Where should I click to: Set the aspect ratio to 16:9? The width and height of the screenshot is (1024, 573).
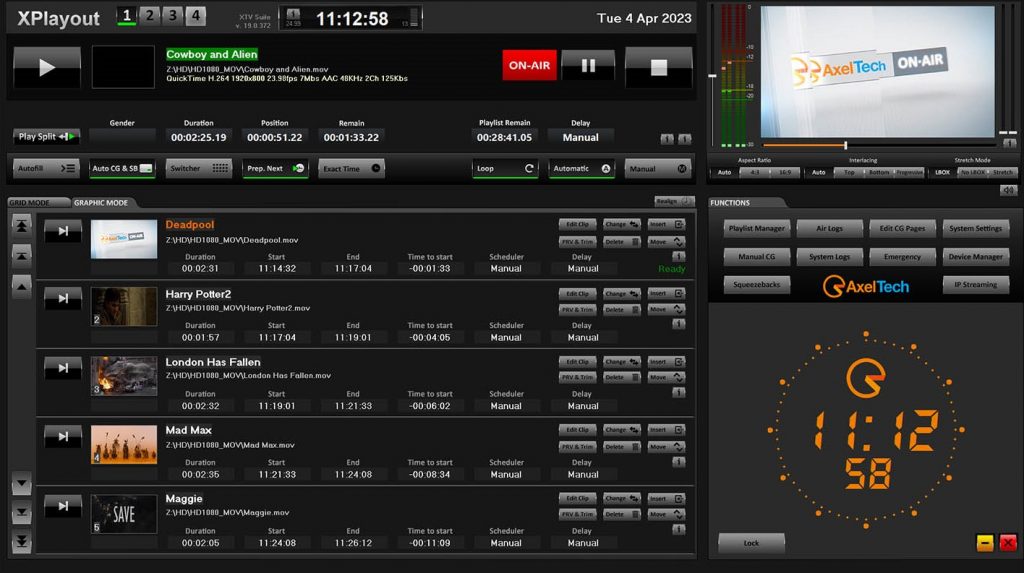click(785, 172)
